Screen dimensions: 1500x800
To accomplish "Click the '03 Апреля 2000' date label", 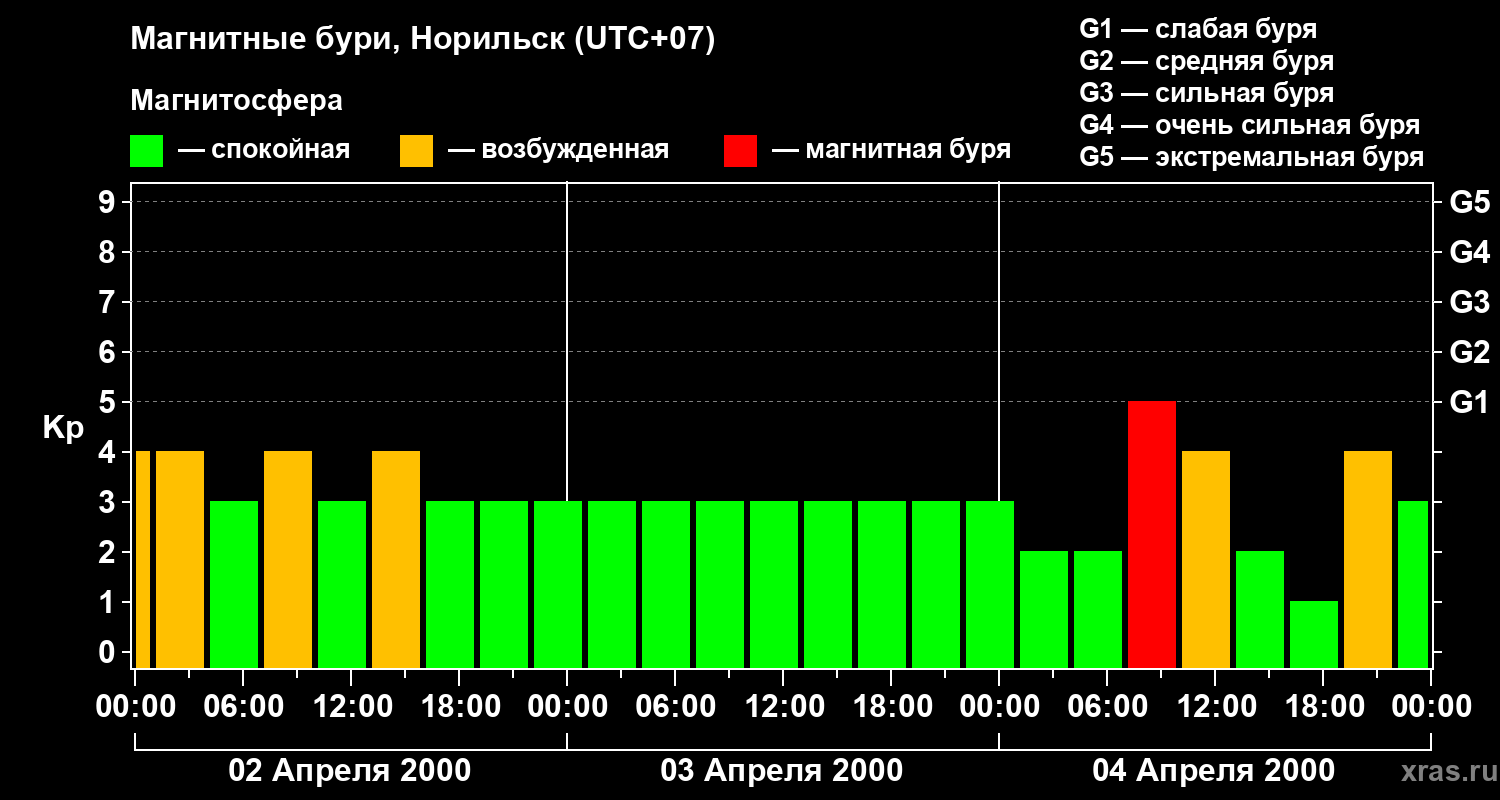I will coord(782,771).
